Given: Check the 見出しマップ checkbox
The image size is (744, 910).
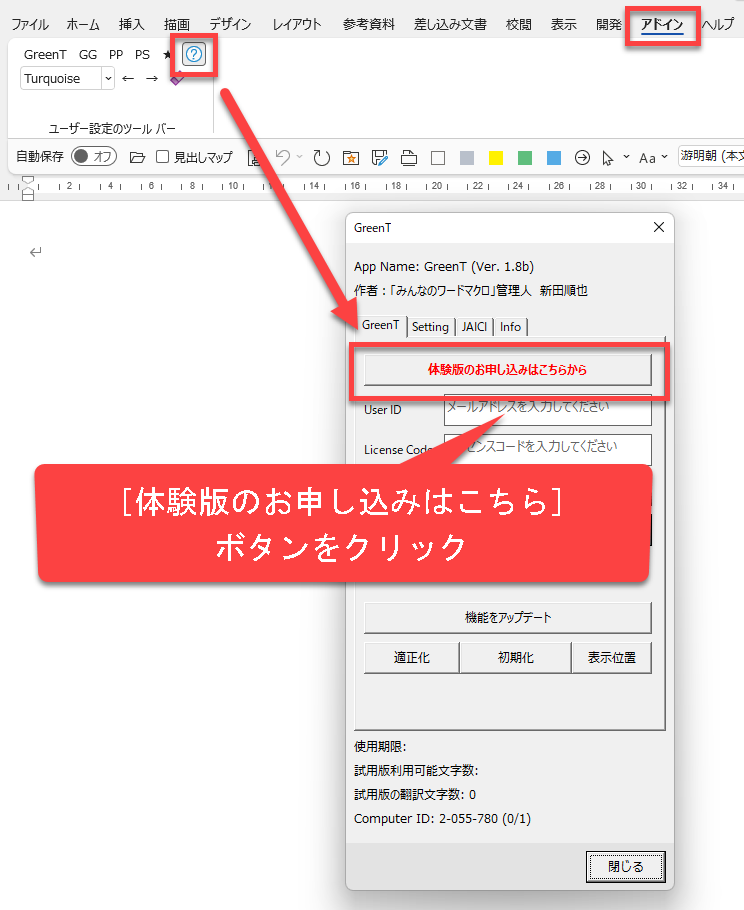Looking at the screenshot, I should coord(163,157).
